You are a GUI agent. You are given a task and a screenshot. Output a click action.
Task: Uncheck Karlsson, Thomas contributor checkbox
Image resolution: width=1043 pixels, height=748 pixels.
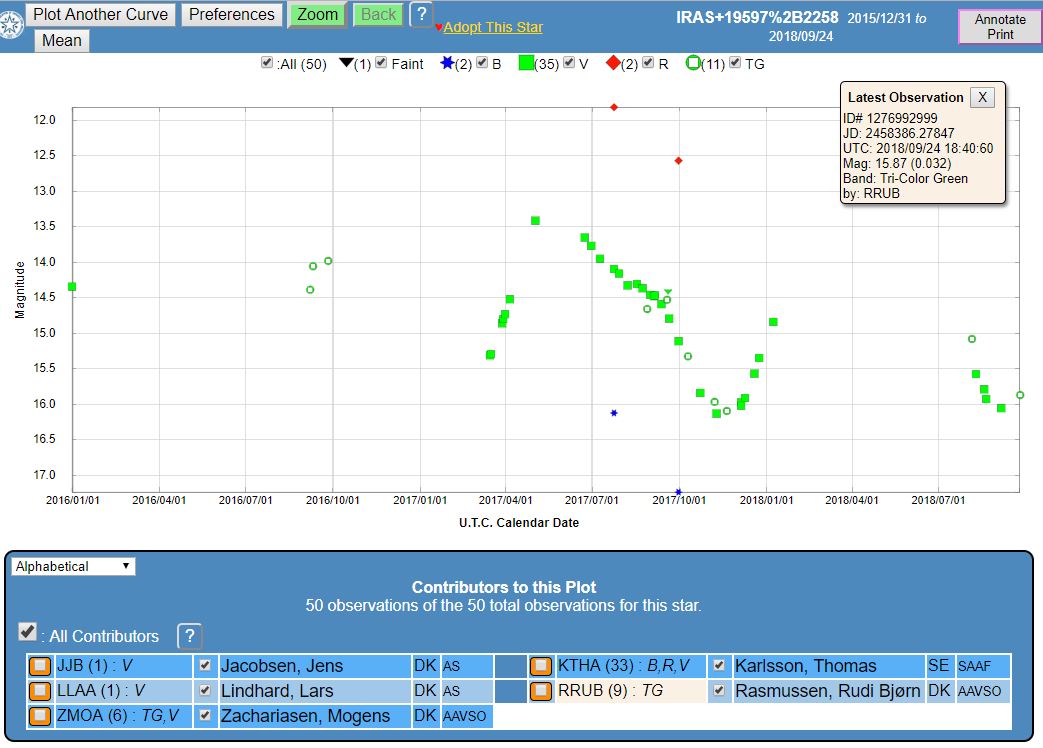[x=718, y=665]
